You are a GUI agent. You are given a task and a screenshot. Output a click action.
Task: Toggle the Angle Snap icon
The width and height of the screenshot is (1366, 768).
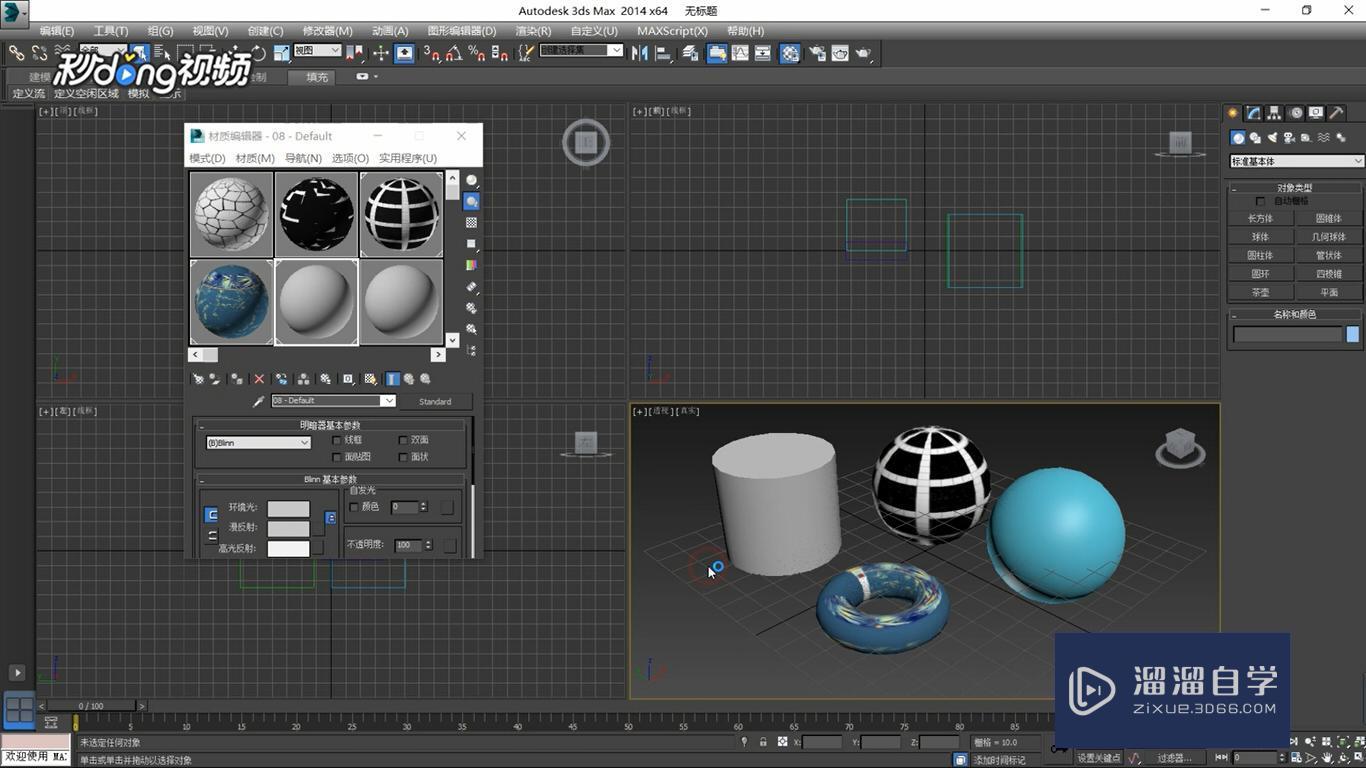tap(454, 53)
